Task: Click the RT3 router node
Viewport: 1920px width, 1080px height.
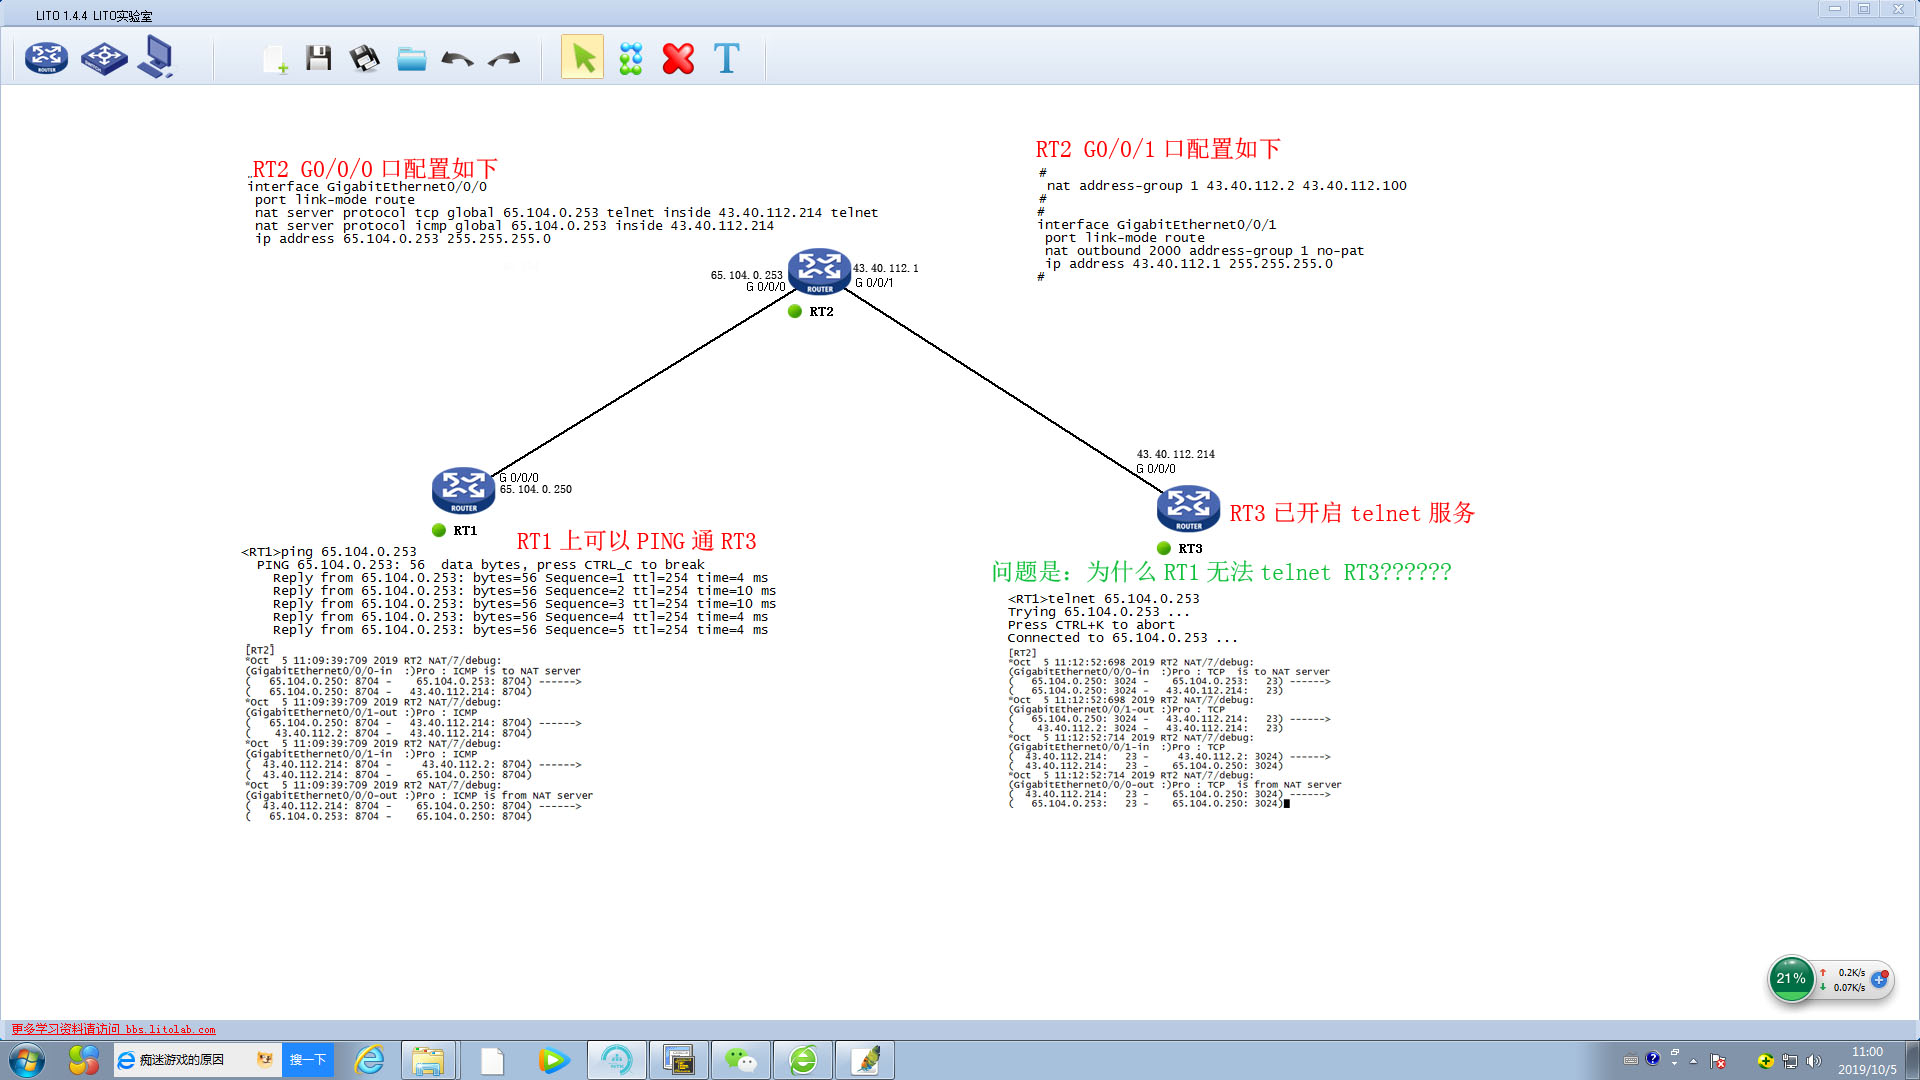Action: [x=1188, y=507]
